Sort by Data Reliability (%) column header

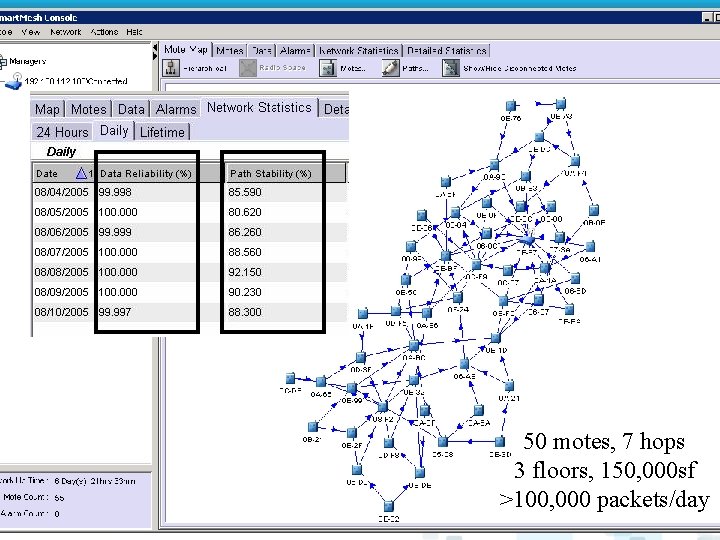tap(146, 174)
